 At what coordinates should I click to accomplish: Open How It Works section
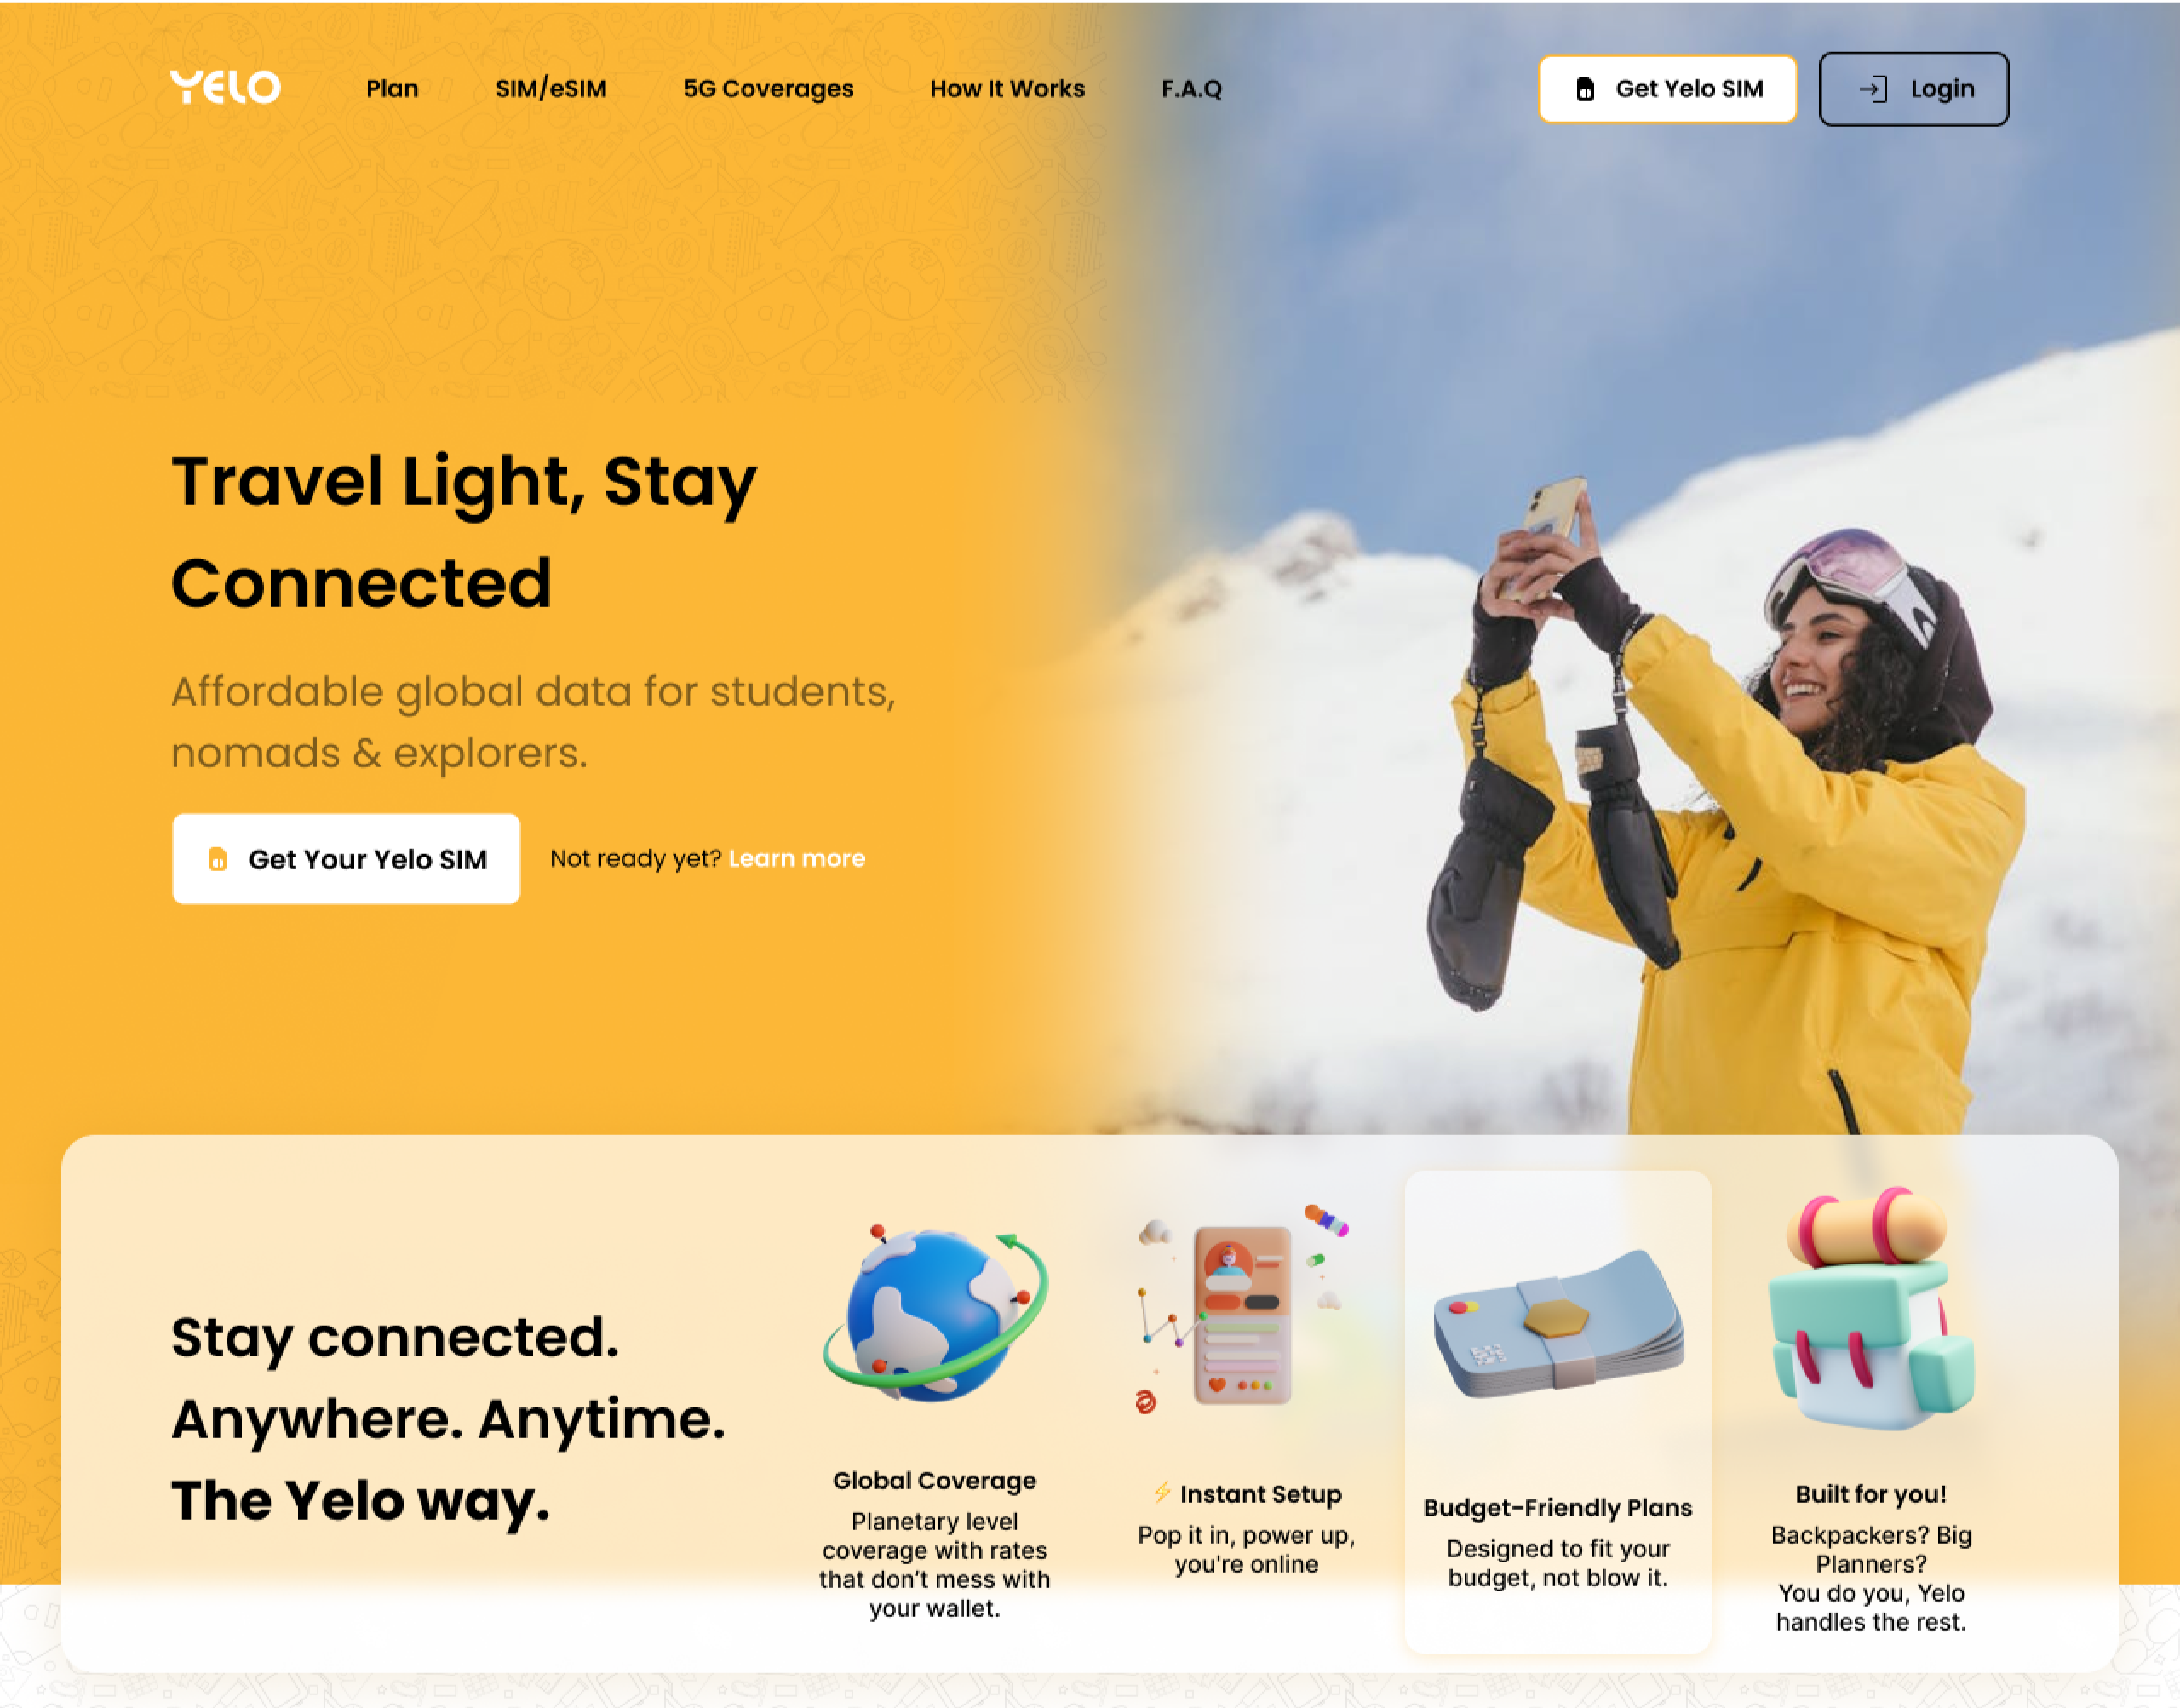tap(1007, 89)
